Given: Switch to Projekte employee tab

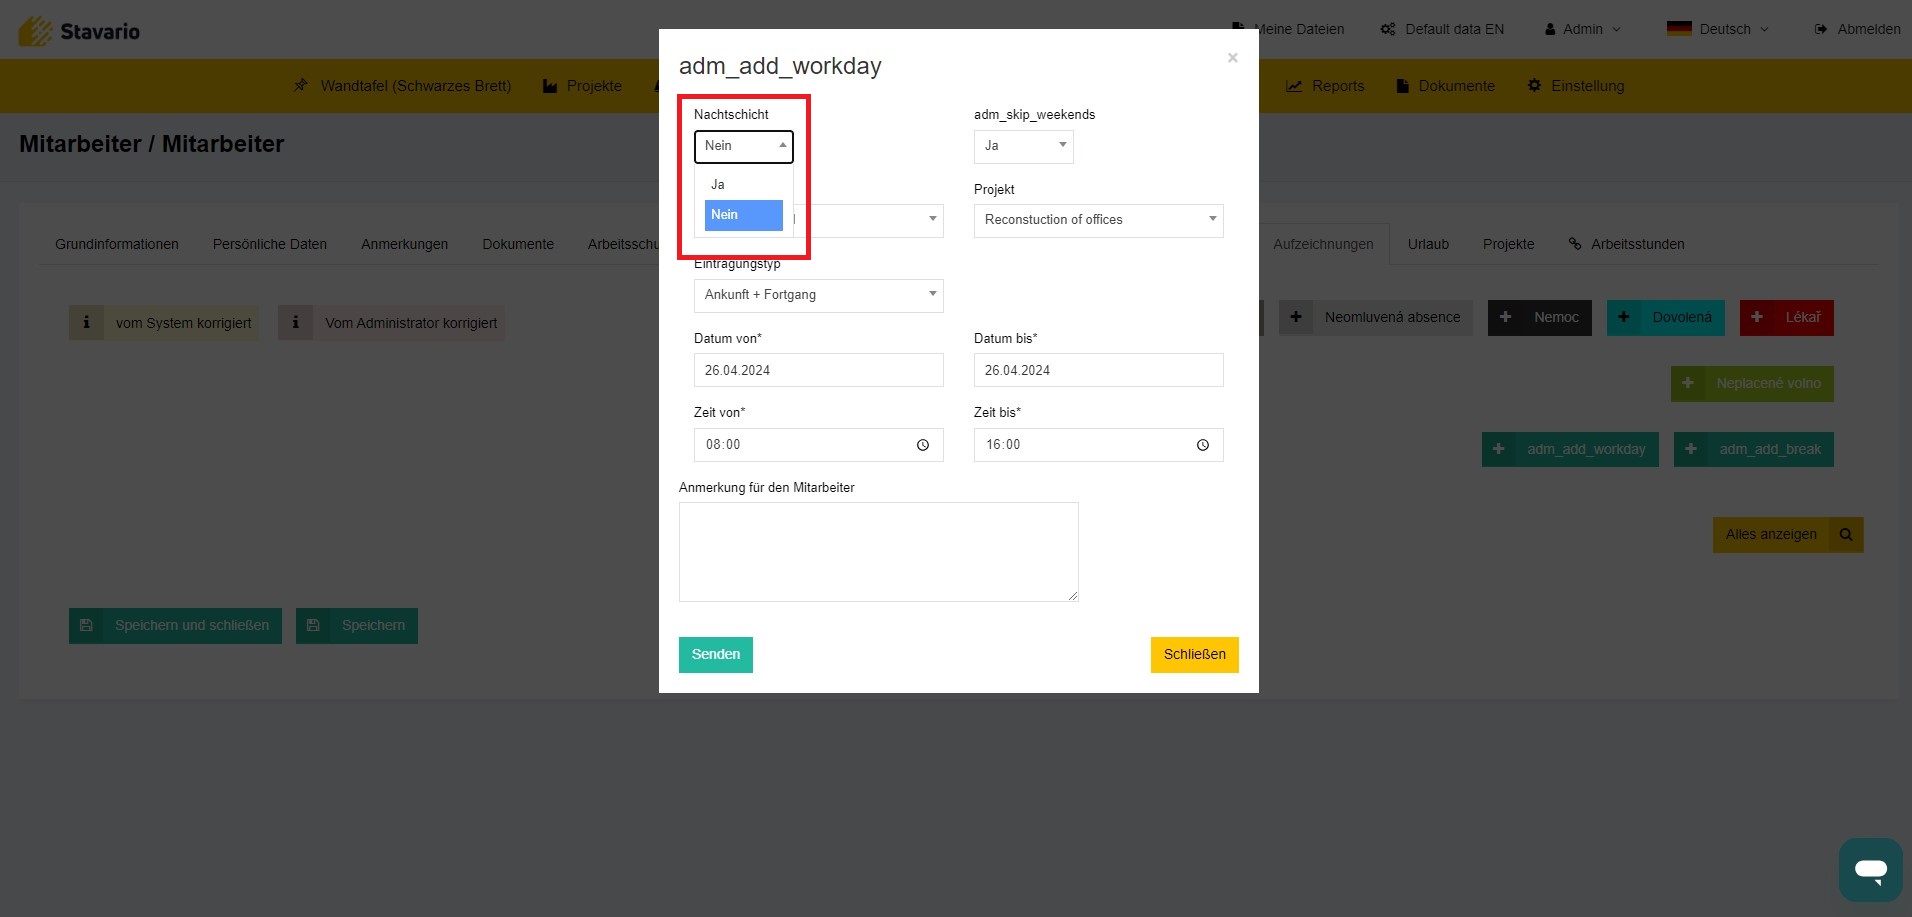Looking at the screenshot, I should [1508, 244].
